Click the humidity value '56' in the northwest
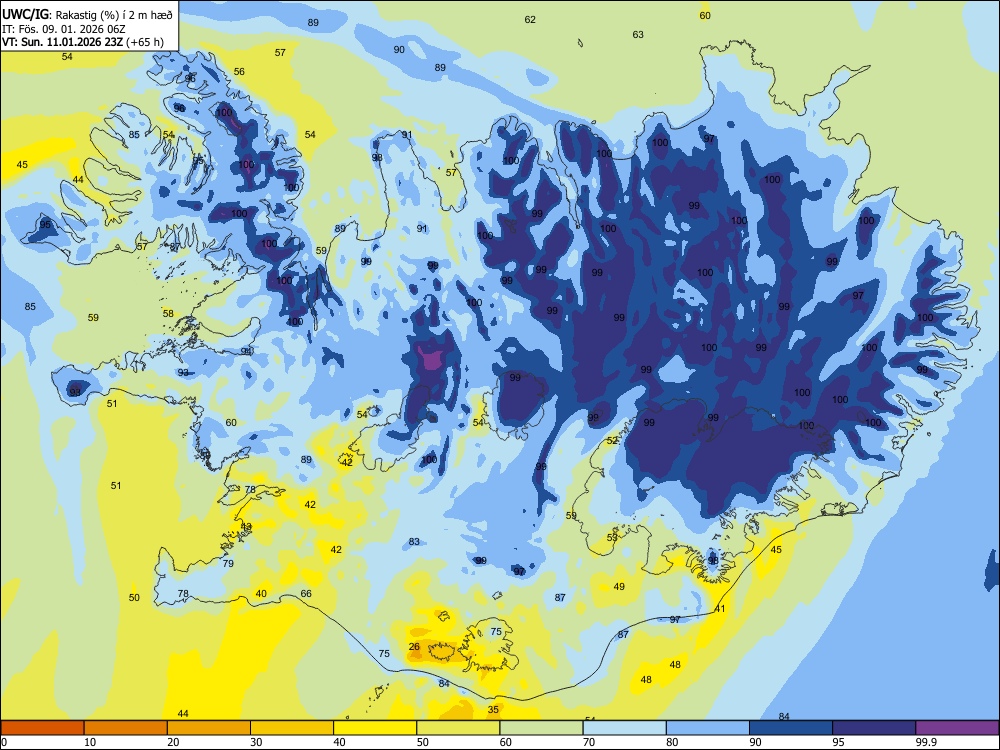 [239, 71]
